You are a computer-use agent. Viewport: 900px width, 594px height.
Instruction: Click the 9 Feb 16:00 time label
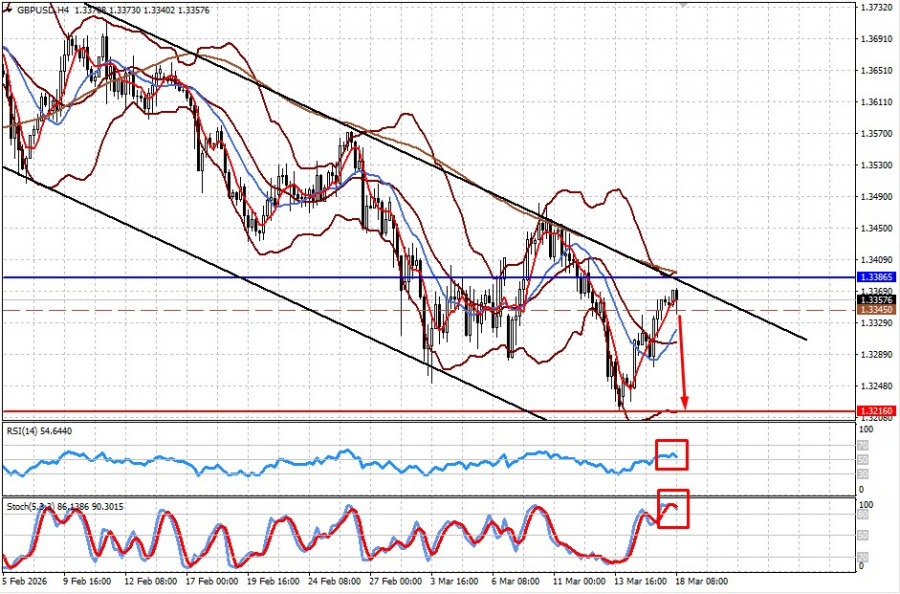coord(87,581)
